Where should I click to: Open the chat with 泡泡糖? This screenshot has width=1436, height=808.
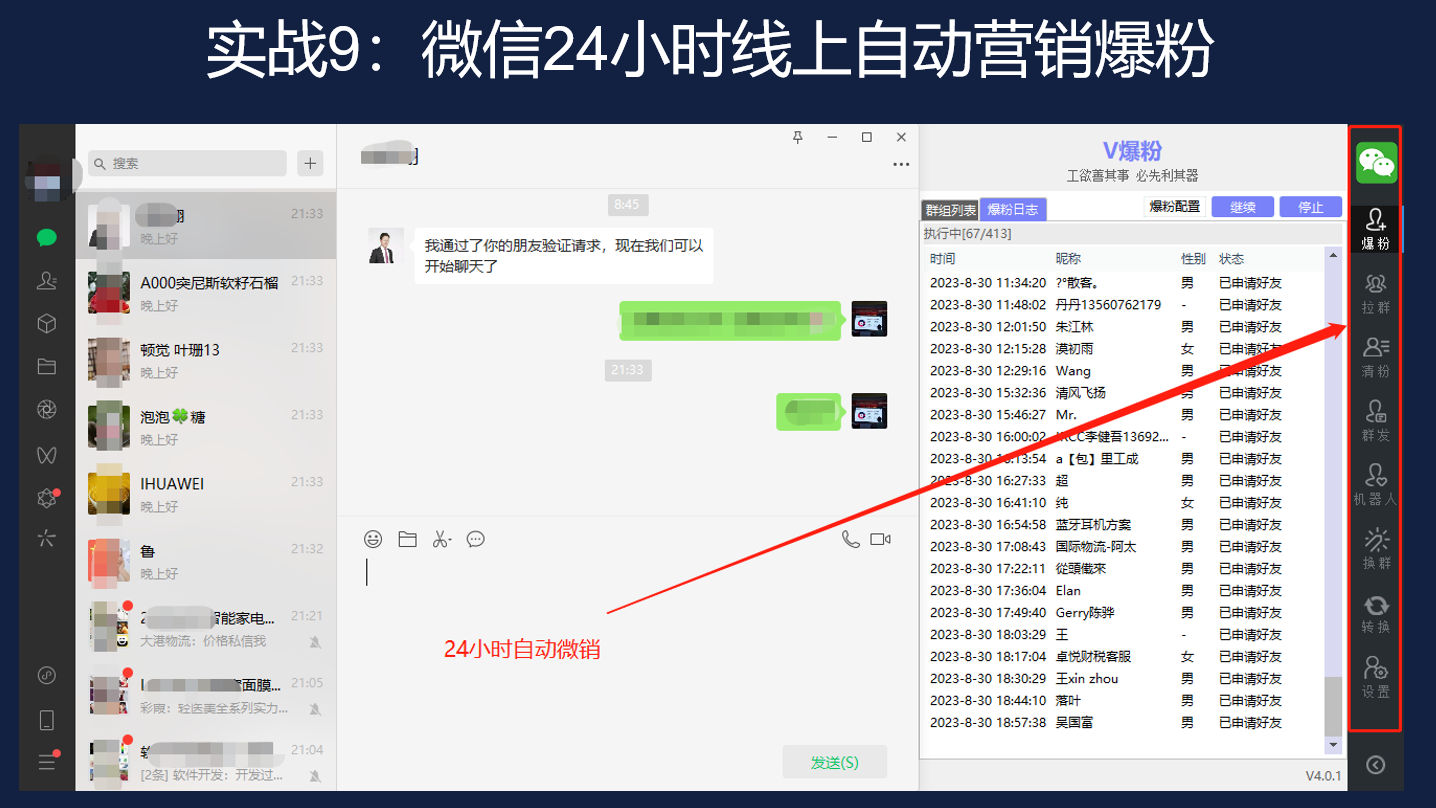206,427
